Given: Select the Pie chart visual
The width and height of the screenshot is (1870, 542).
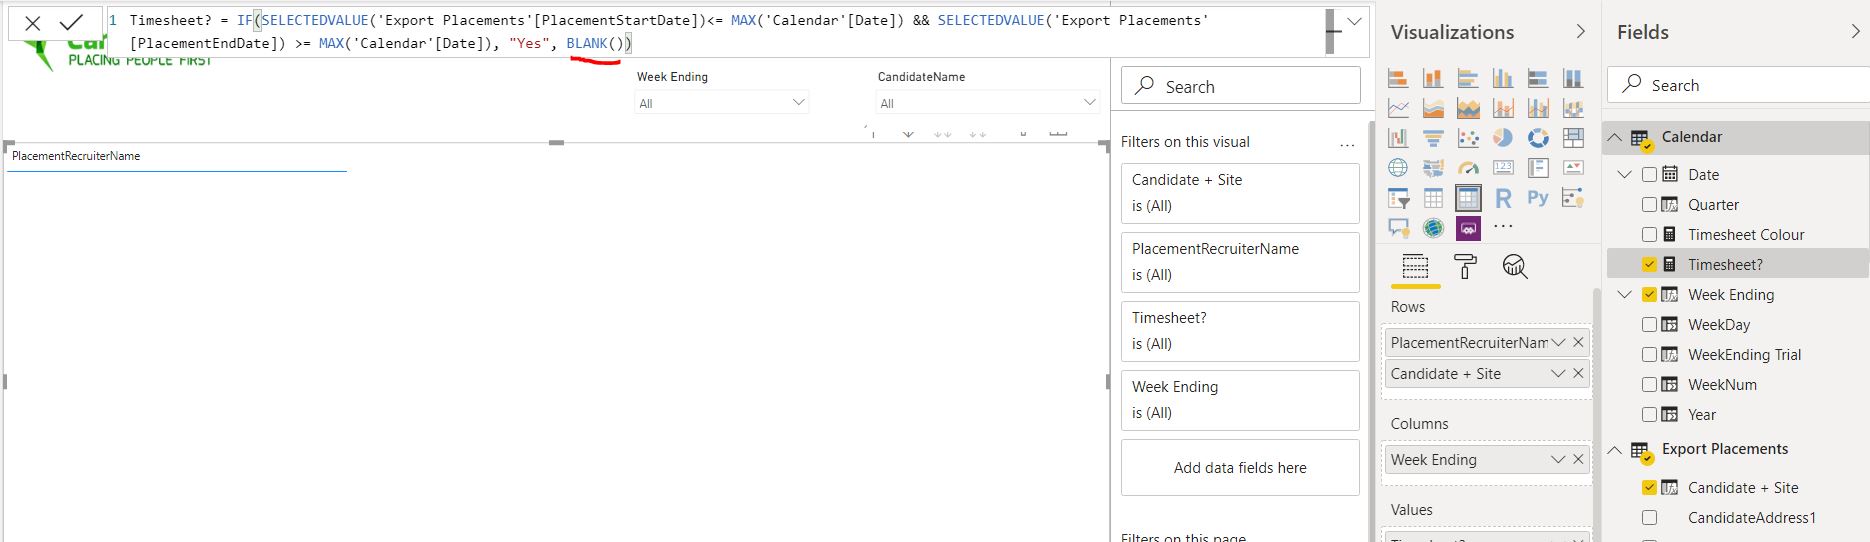Looking at the screenshot, I should (x=1503, y=138).
